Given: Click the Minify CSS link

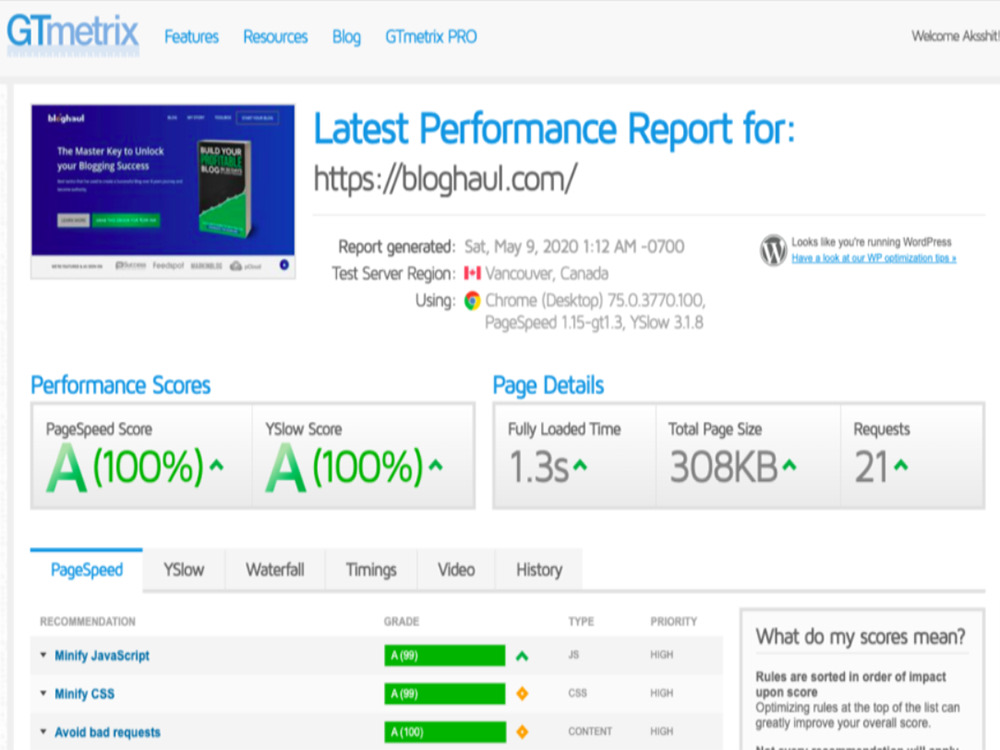Looking at the screenshot, I should click(x=85, y=694).
